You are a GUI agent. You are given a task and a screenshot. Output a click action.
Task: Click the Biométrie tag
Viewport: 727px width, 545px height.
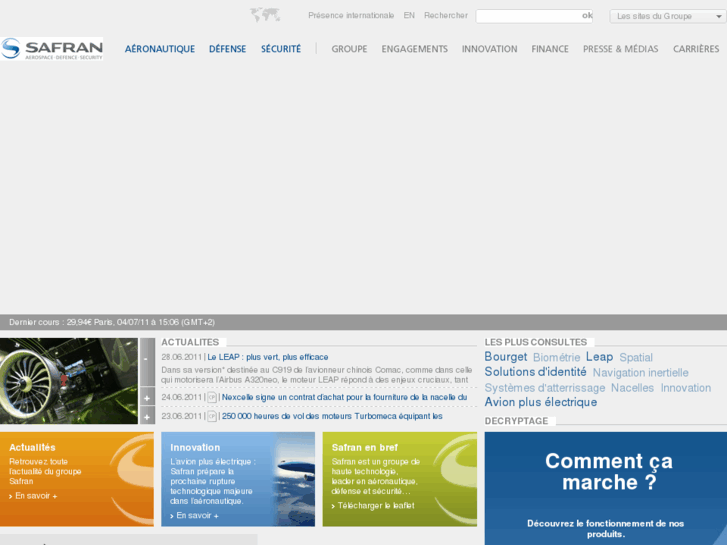pyautogui.click(x=556, y=358)
